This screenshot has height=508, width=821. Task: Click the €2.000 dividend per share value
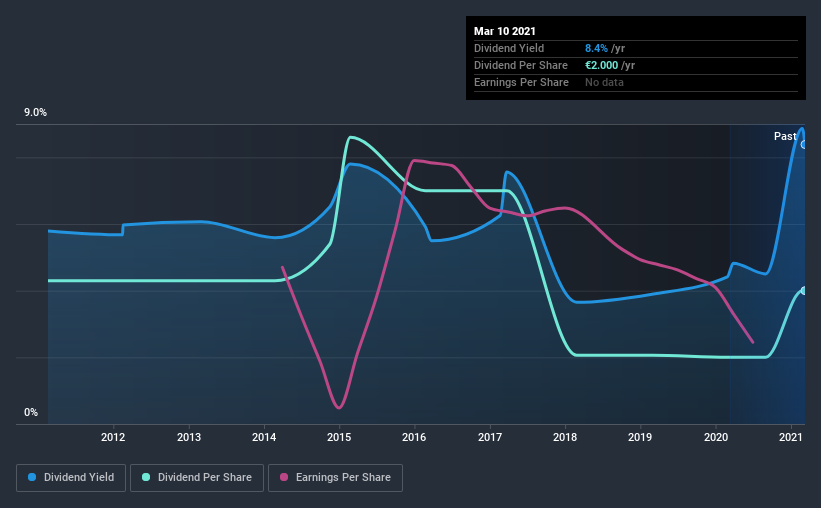pos(602,65)
